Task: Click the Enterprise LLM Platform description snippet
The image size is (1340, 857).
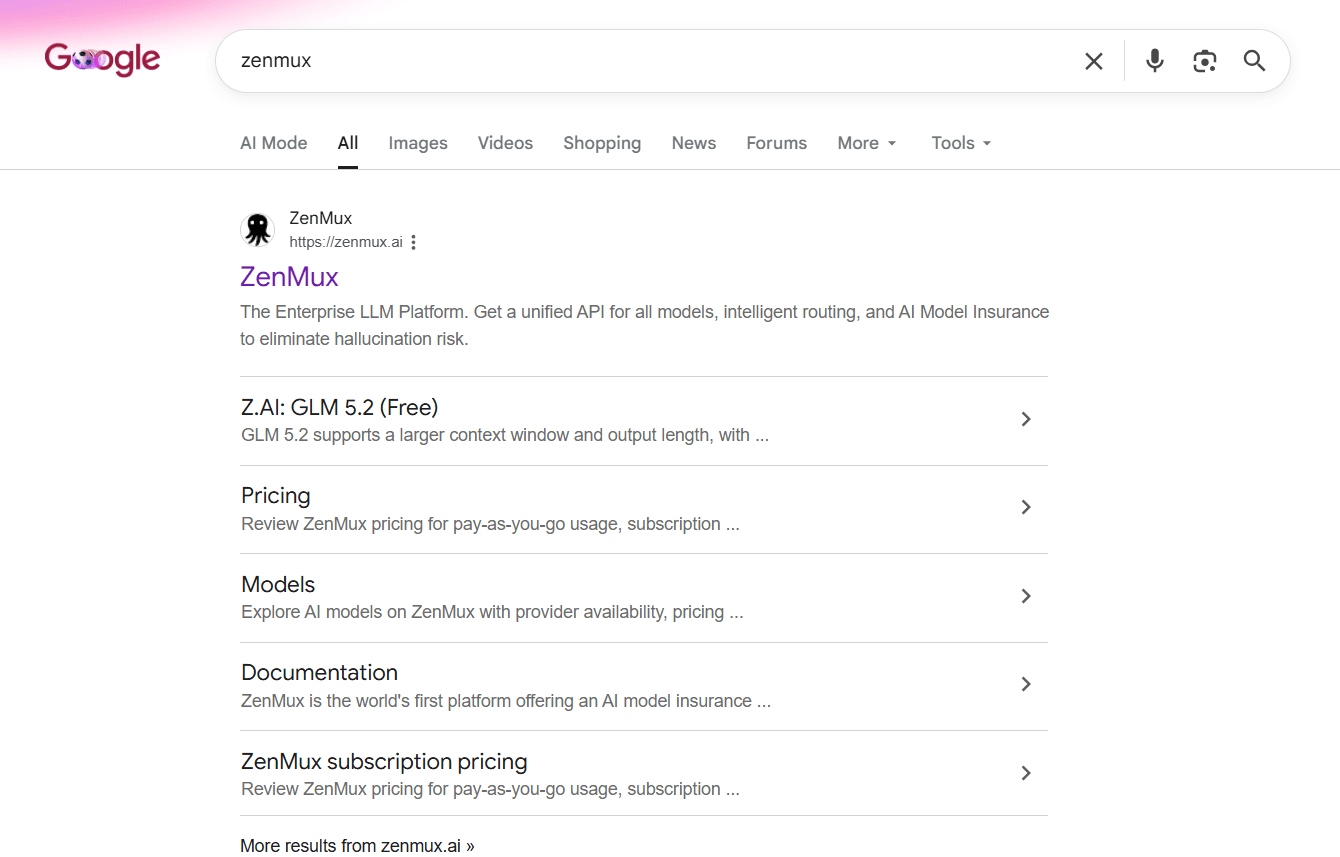Action: pyautogui.click(x=644, y=325)
